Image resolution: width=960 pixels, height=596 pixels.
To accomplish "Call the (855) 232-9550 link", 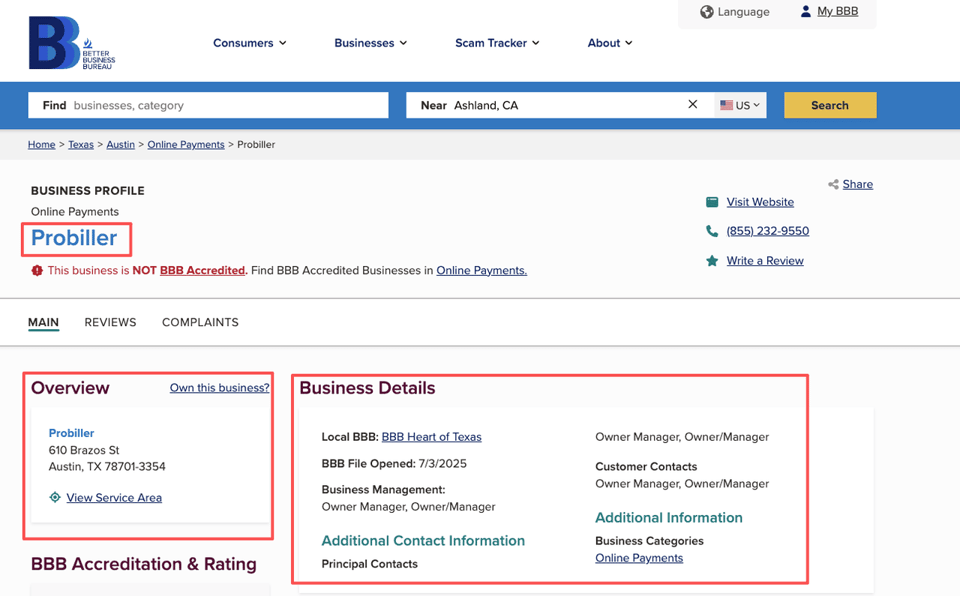I will pyautogui.click(x=768, y=231).
